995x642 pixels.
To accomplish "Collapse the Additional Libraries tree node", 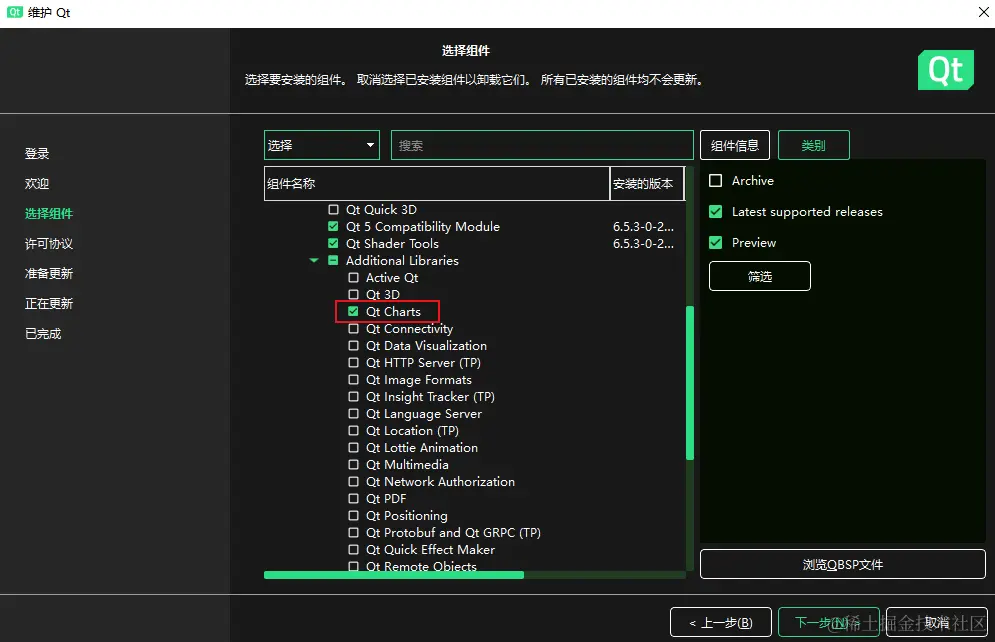I will point(313,261).
